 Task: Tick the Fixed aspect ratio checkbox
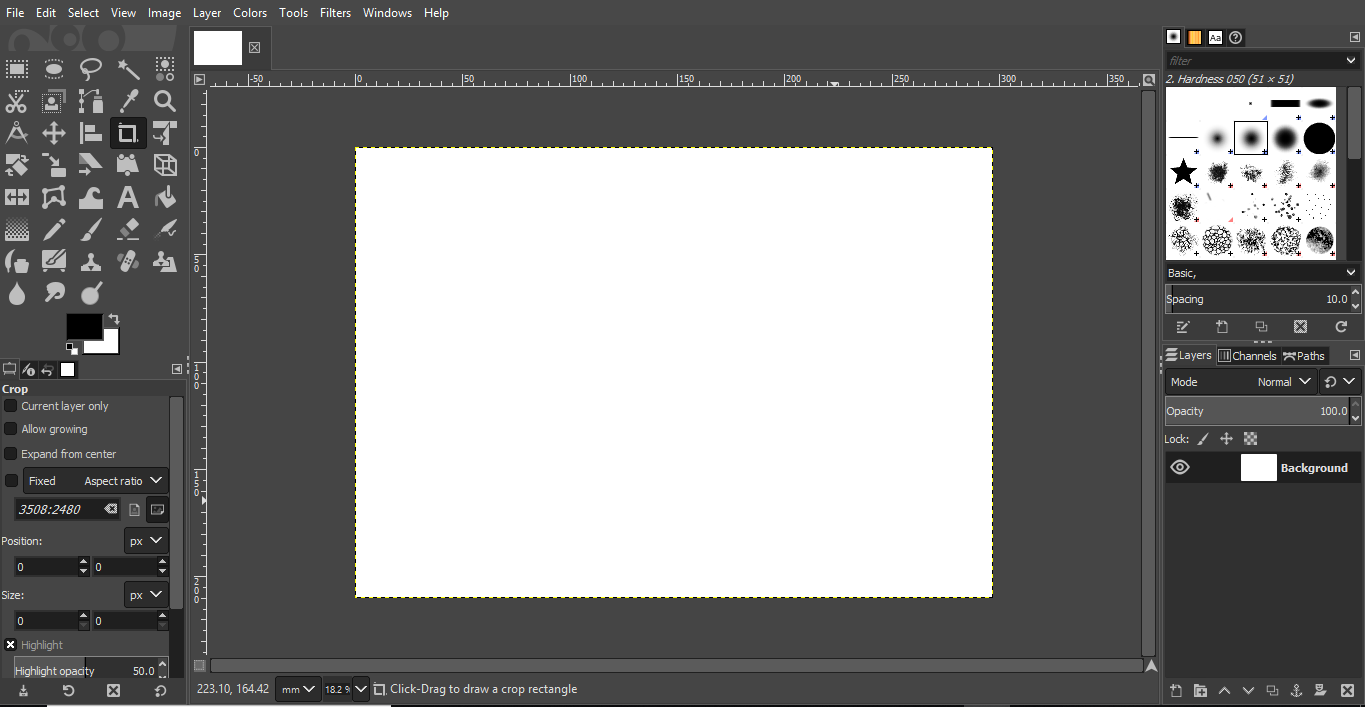coord(11,481)
